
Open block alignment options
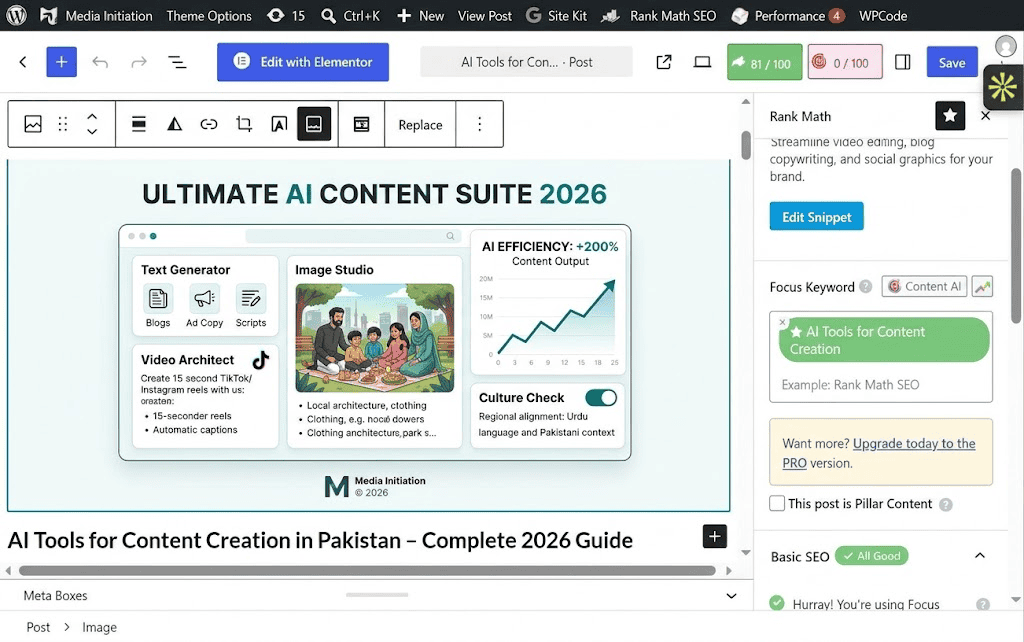[138, 124]
